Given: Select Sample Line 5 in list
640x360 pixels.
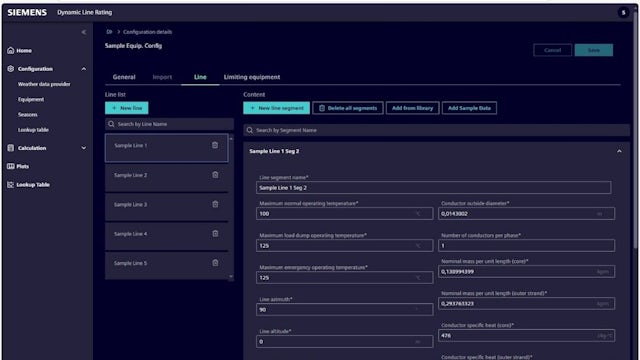Looking at the screenshot, I should coord(167,265).
